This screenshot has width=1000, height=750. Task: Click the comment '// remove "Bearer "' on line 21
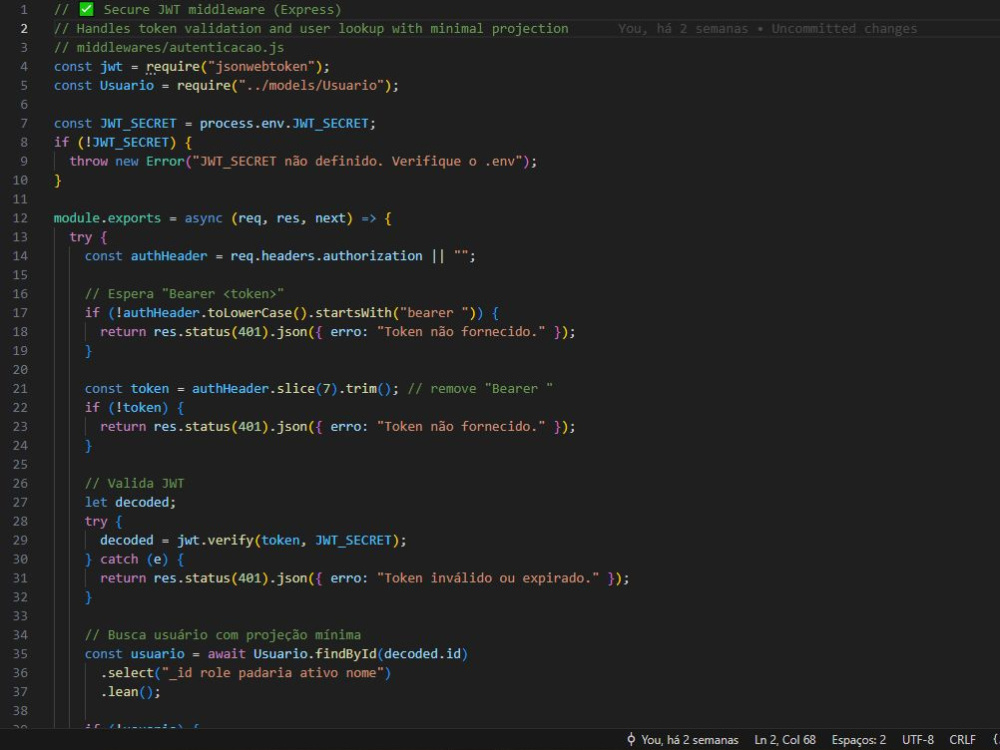pyautogui.click(x=480, y=388)
